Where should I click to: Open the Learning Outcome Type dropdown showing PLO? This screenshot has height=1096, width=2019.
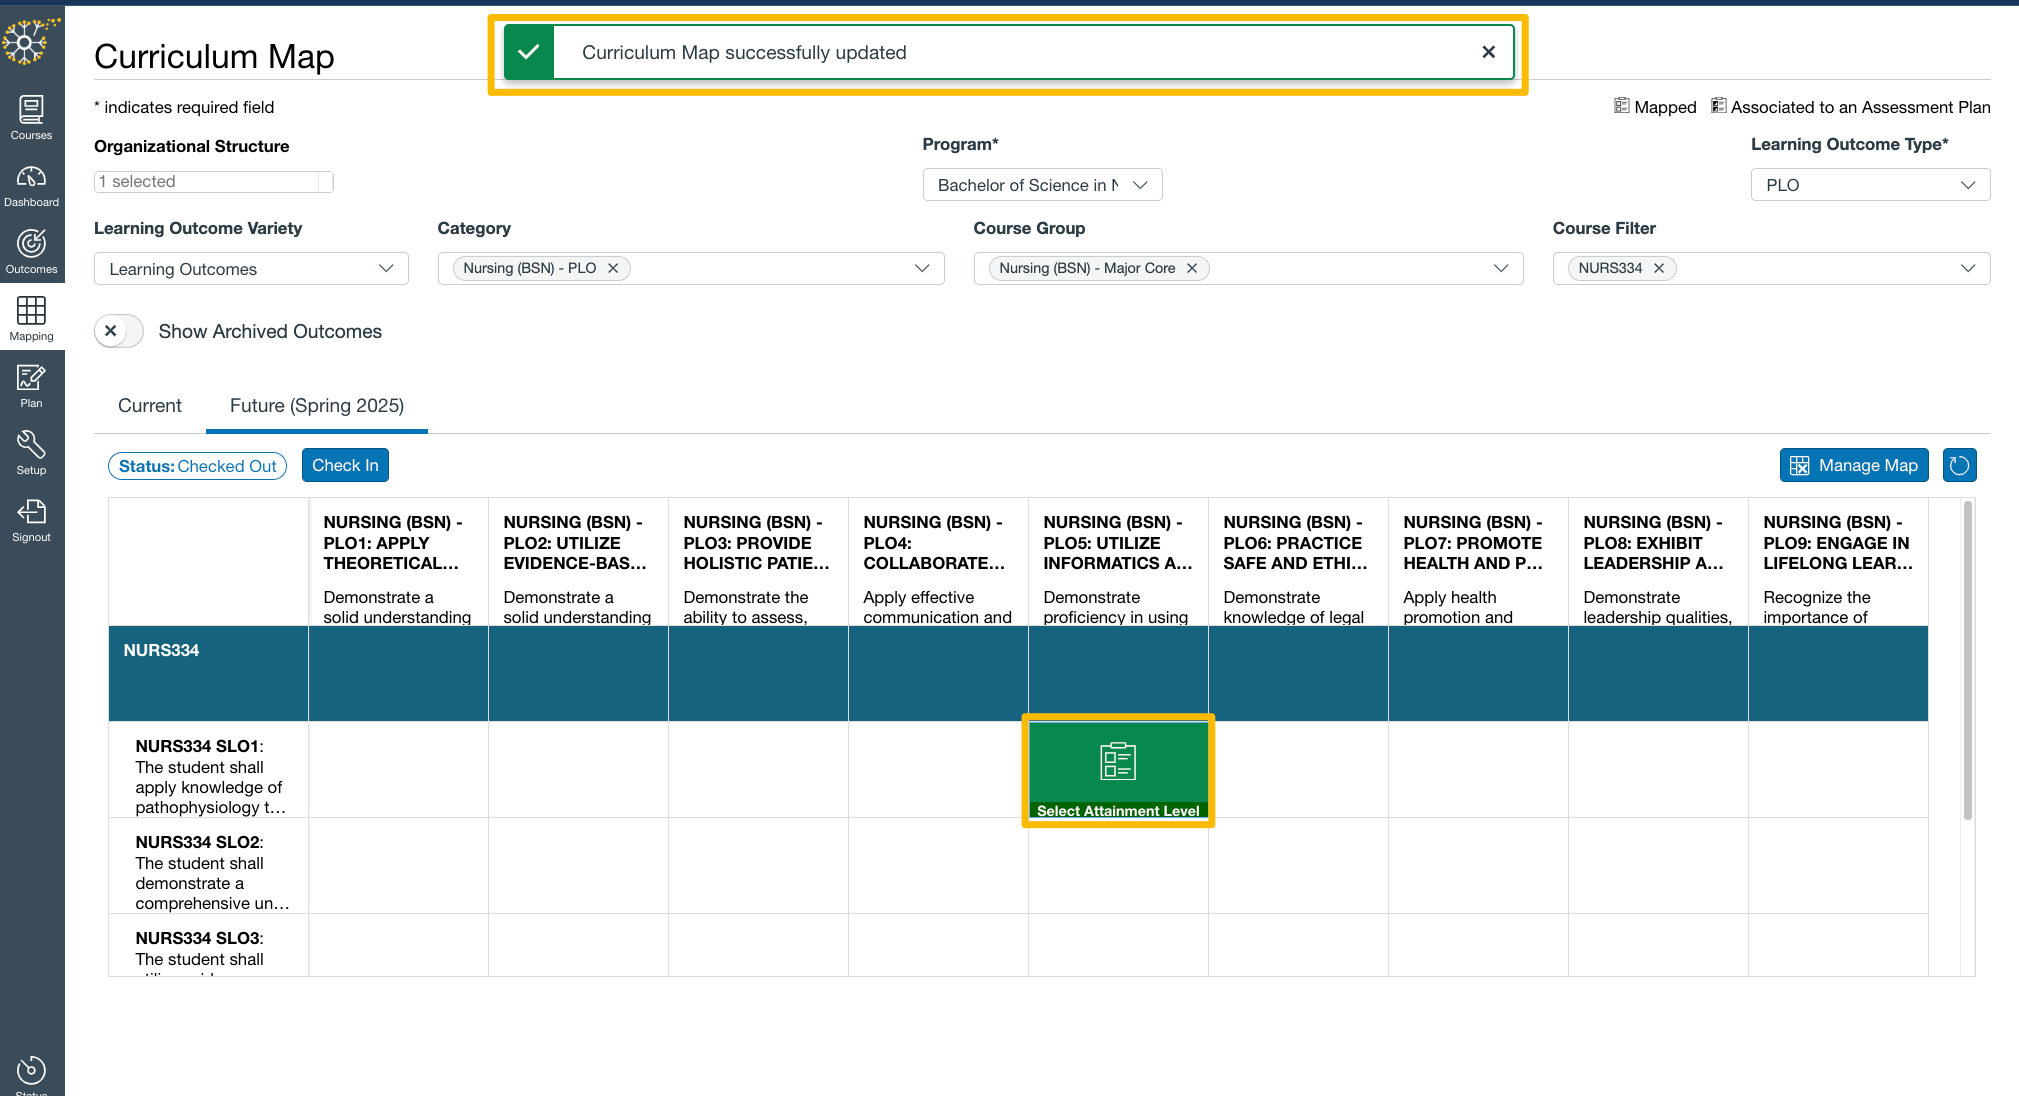click(1869, 184)
